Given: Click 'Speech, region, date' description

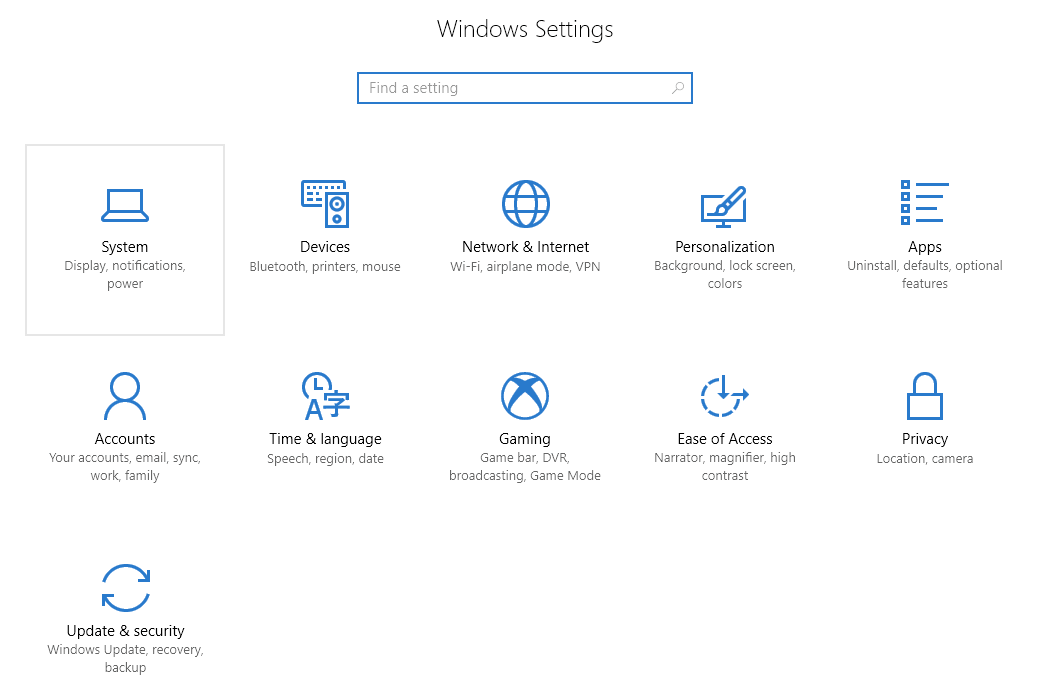Looking at the screenshot, I should (x=325, y=459).
